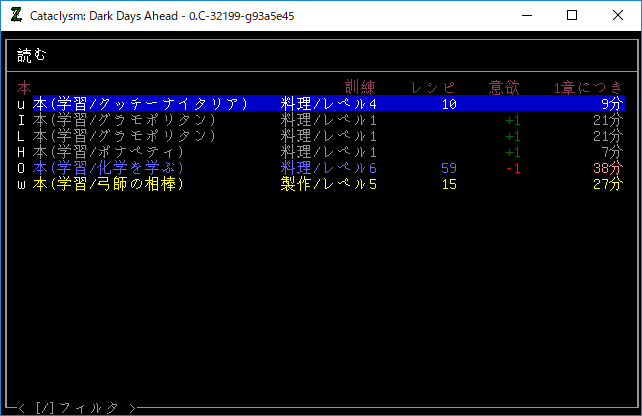642x416 pixels.
Task: Click the Cataclysm app icon in title bar
Action: pos(15,16)
